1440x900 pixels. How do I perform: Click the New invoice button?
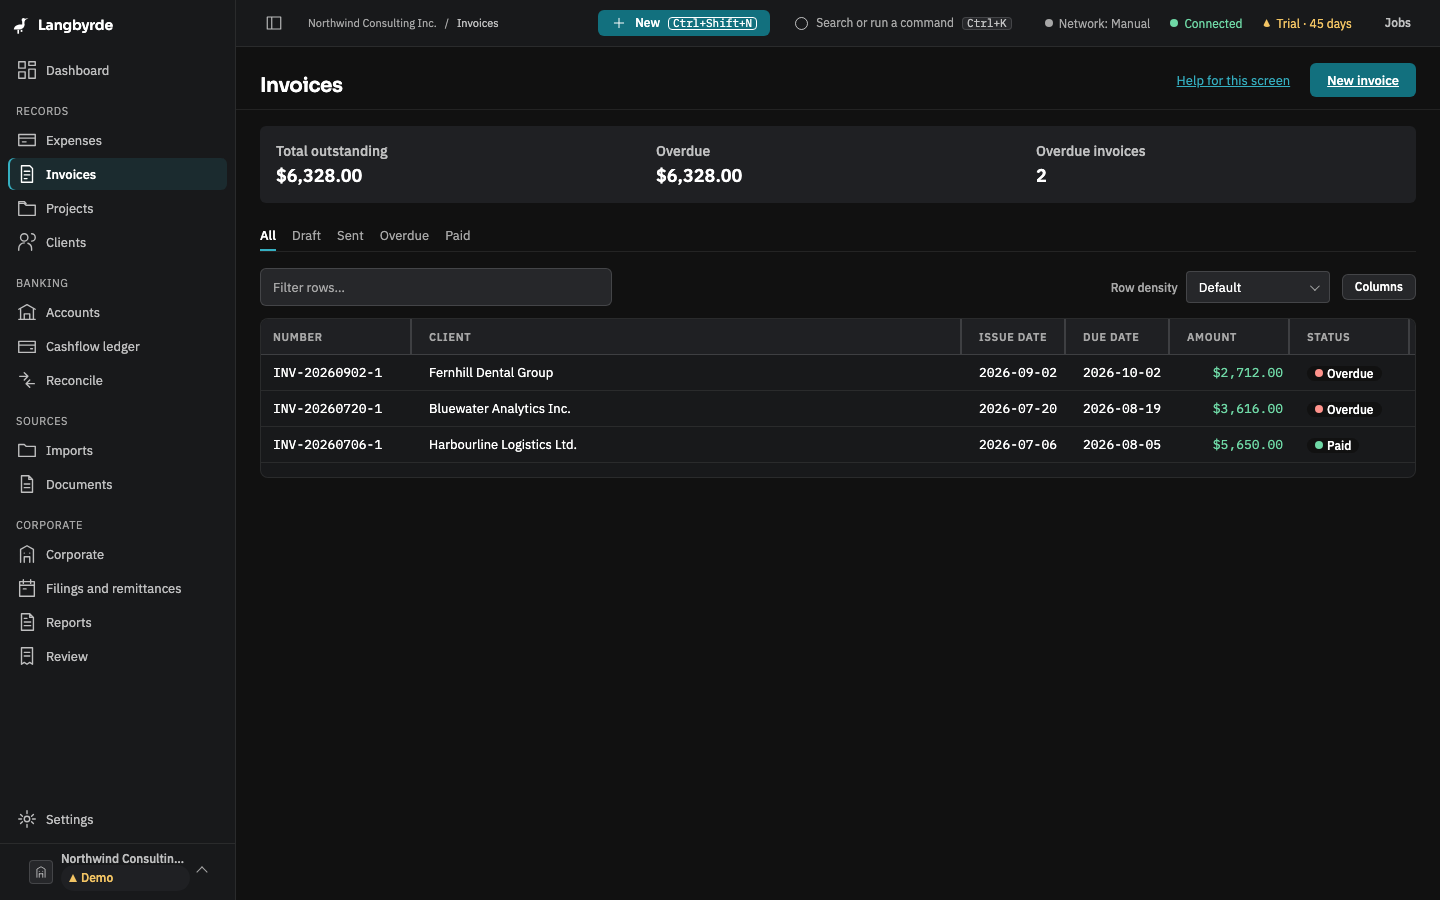1363,80
